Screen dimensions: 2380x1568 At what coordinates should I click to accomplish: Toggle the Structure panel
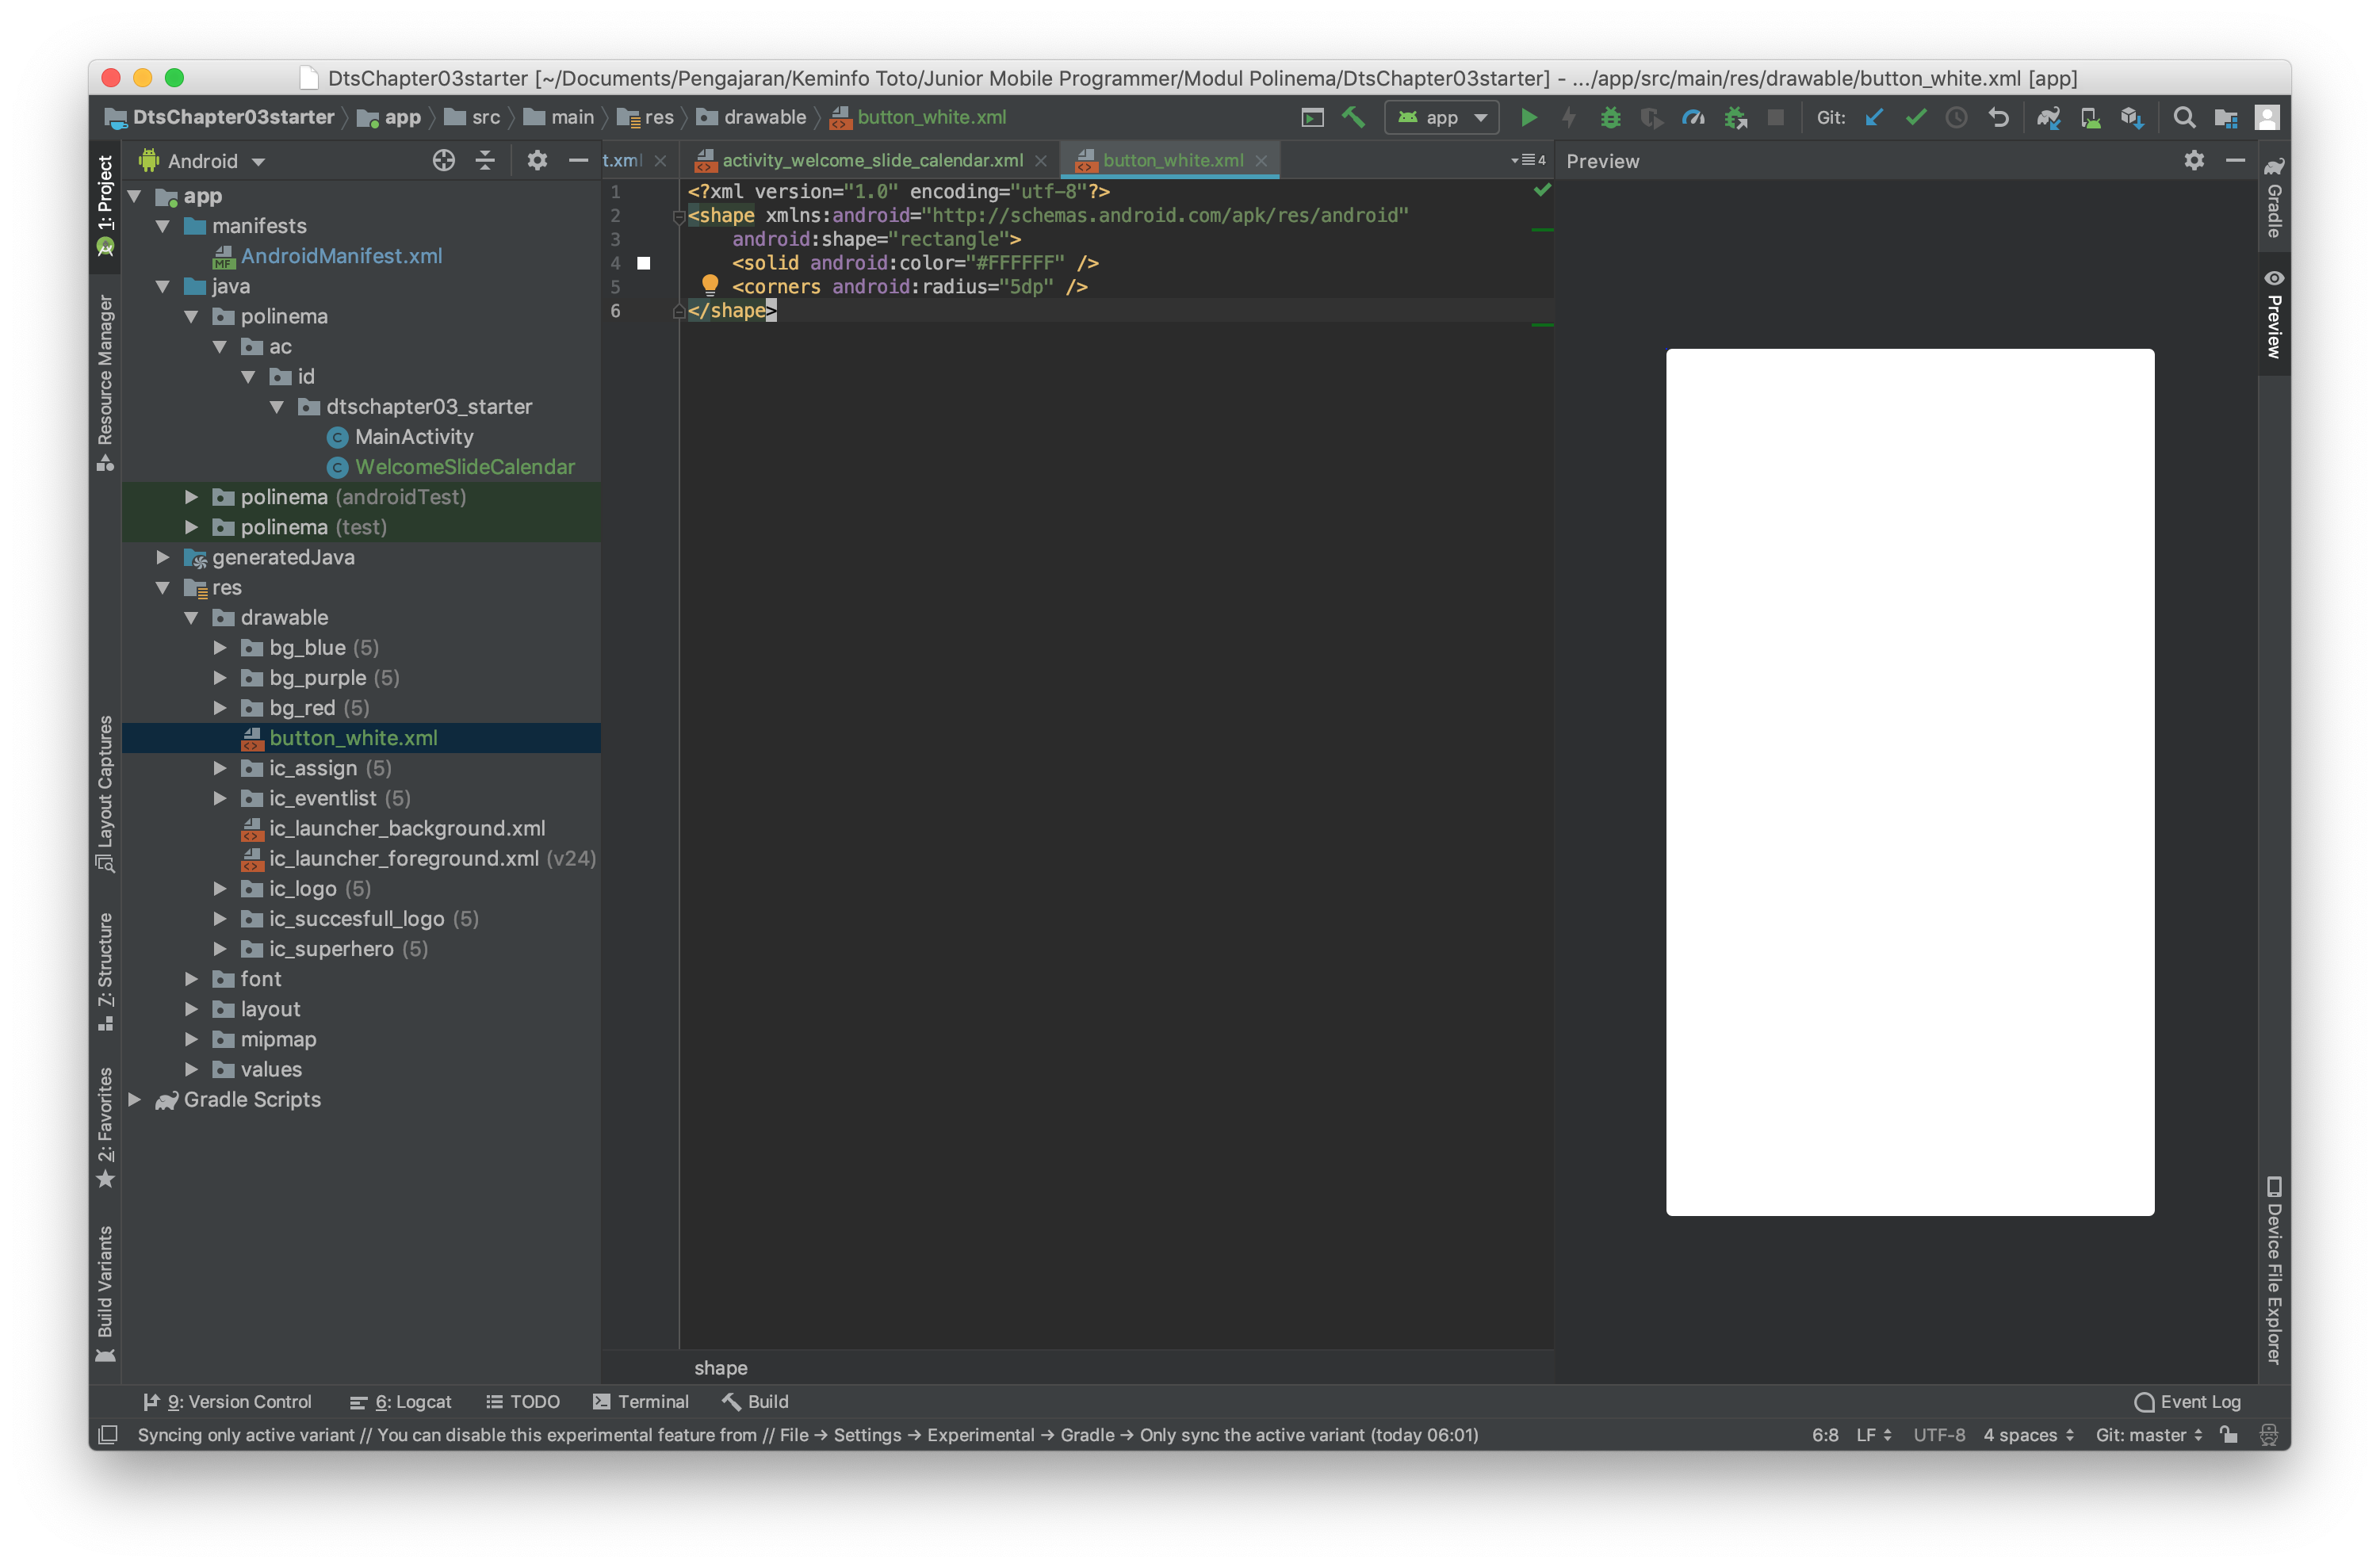tap(105, 971)
